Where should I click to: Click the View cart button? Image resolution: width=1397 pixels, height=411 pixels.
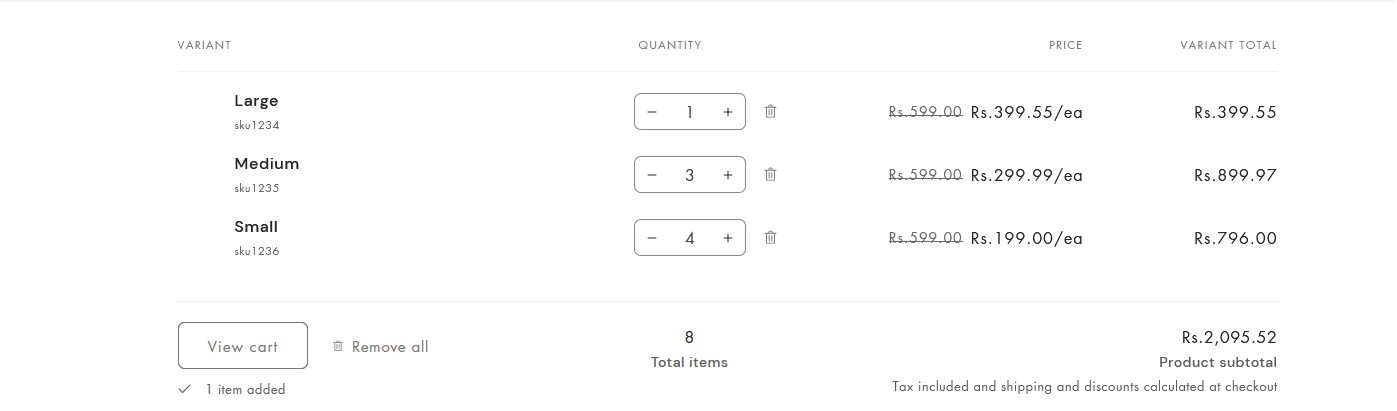pyautogui.click(x=243, y=346)
